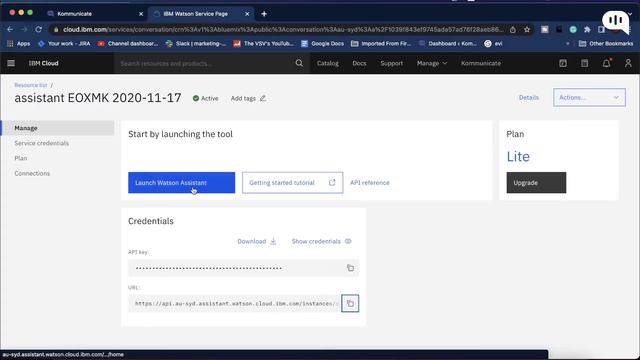Bookmark this page with the star icon
The height and width of the screenshot is (360, 640).
pyautogui.click(x=527, y=29)
